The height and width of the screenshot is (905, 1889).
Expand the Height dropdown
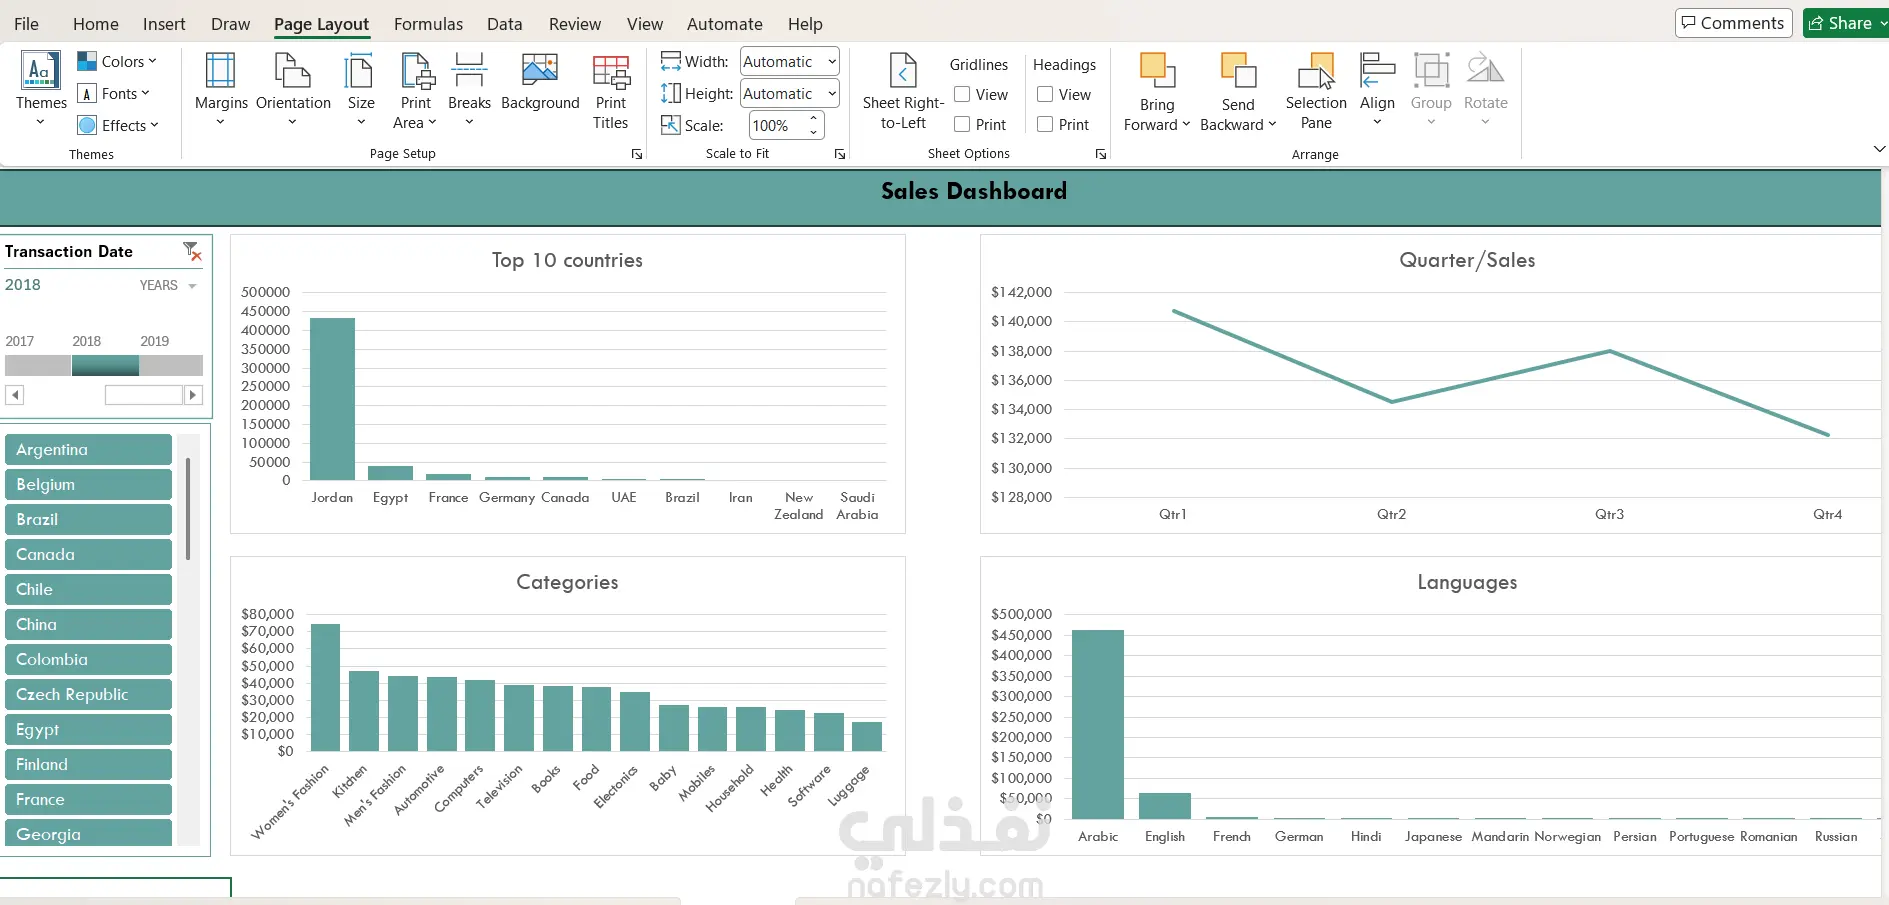(x=831, y=93)
